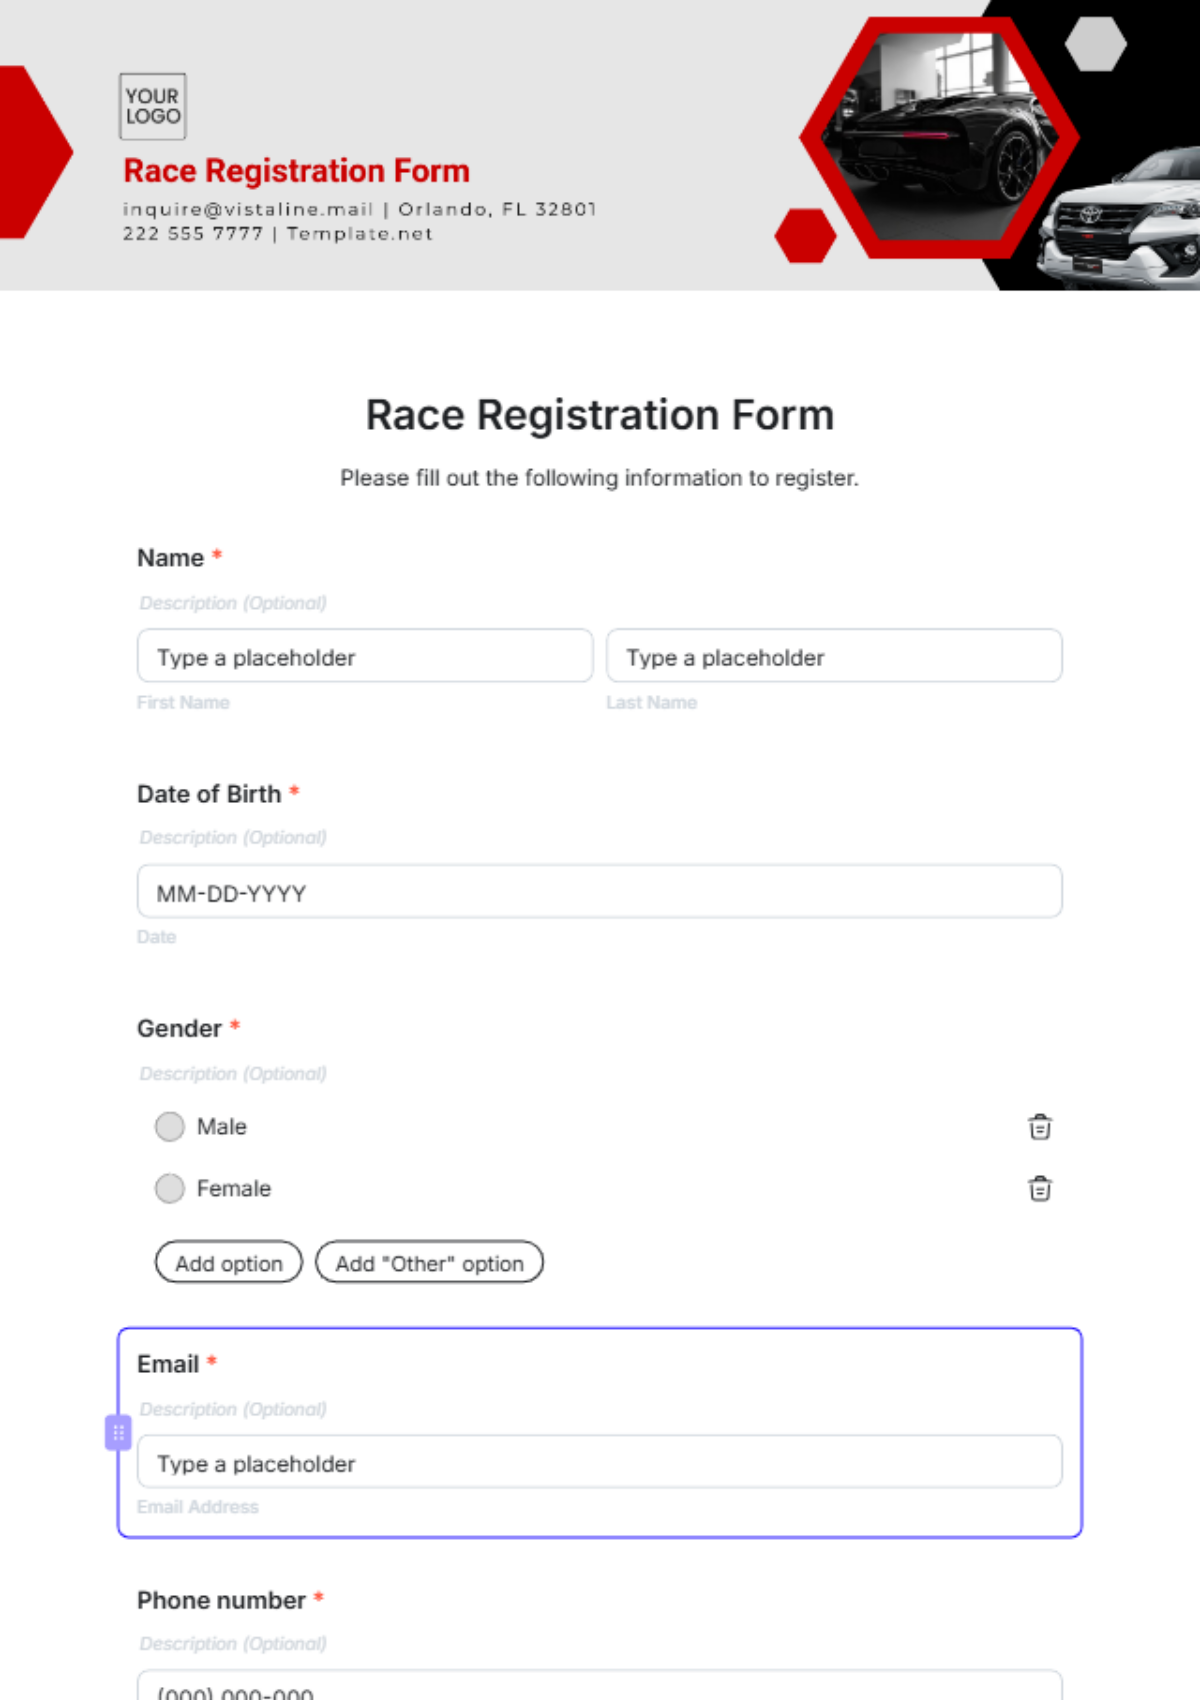Select the Female radio button
Image resolution: width=1200 pixels, height=1700 pixels.
(x=169, y=1188)
